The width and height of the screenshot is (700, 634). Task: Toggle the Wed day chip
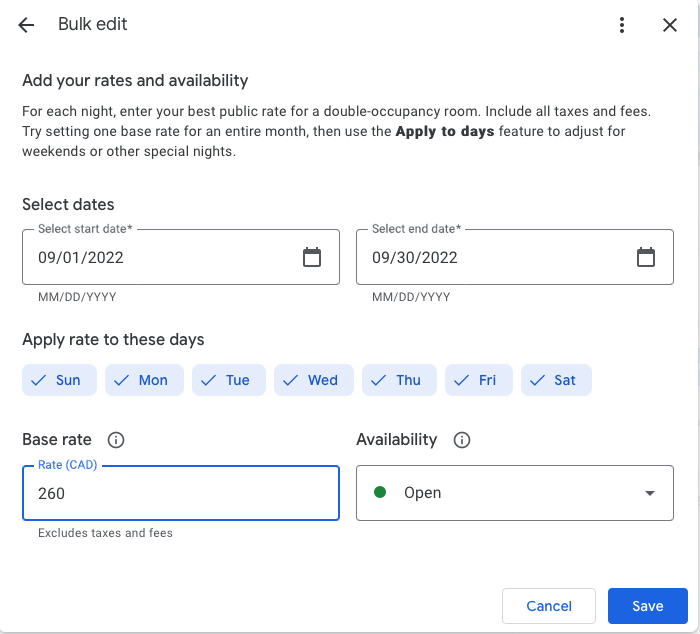tap(314, 380)
